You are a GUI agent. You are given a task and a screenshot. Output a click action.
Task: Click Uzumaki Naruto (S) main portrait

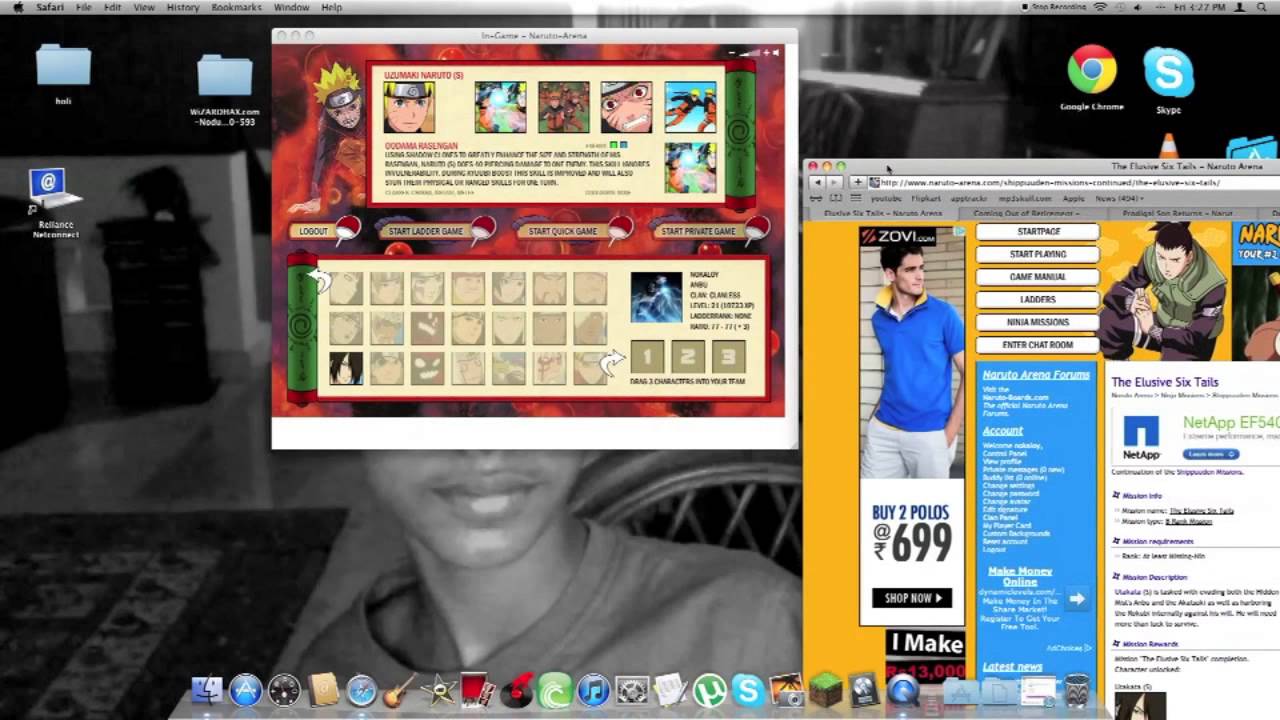(409, 107)
